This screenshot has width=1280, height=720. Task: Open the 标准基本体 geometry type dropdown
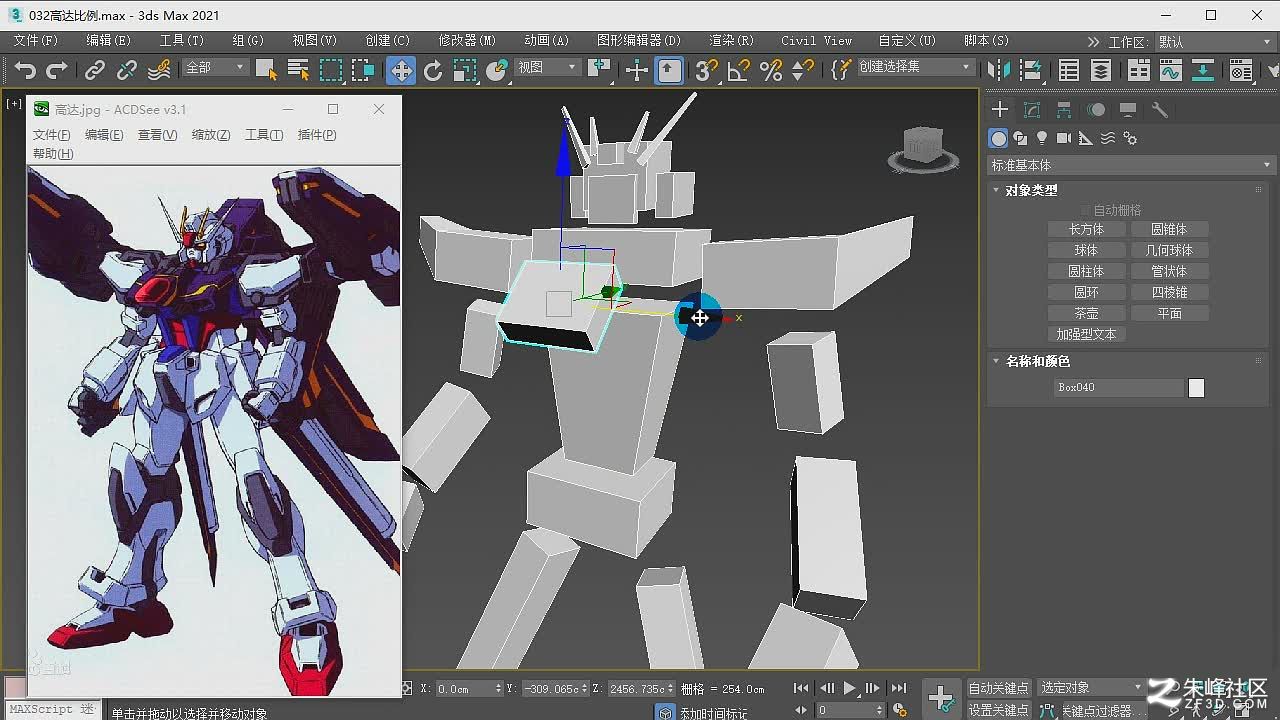pyautogui.click(x=1131, y=165)
